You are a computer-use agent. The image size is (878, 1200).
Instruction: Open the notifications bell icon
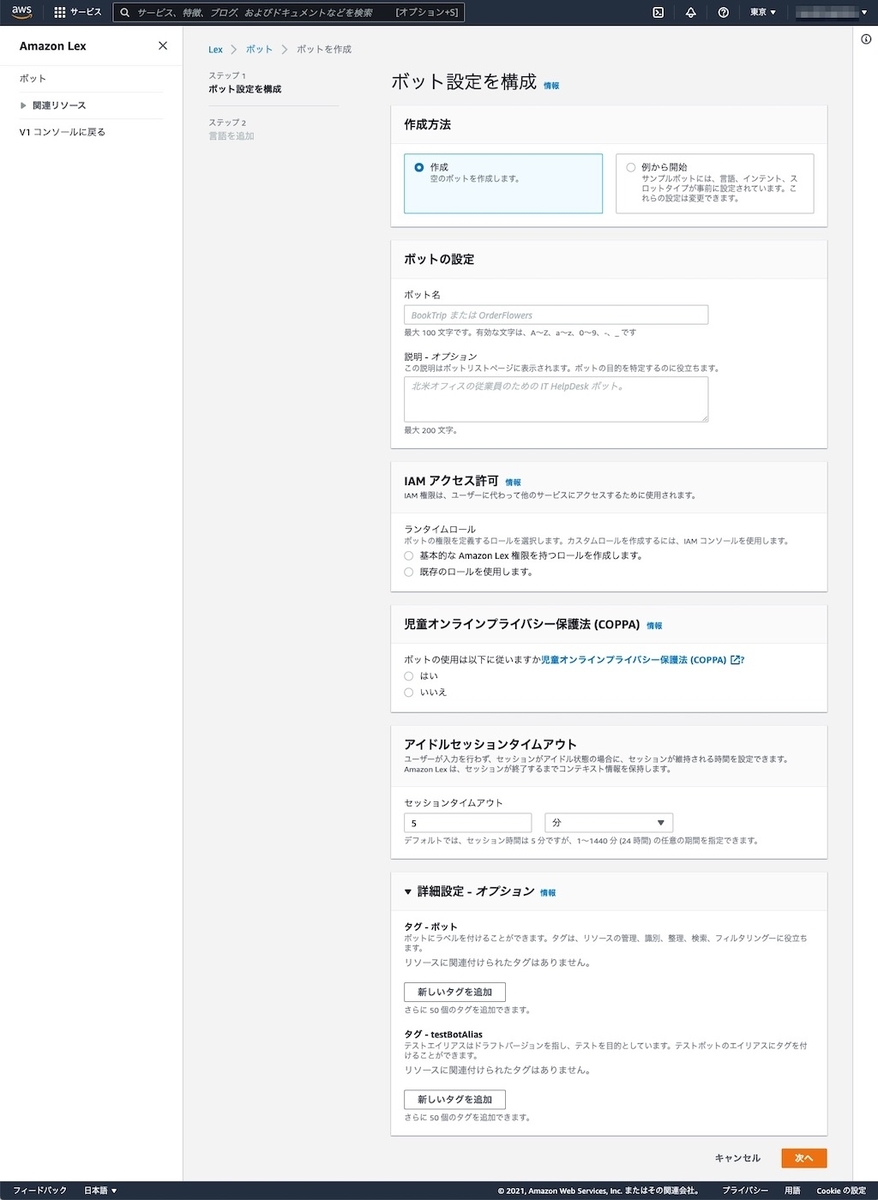691,12
